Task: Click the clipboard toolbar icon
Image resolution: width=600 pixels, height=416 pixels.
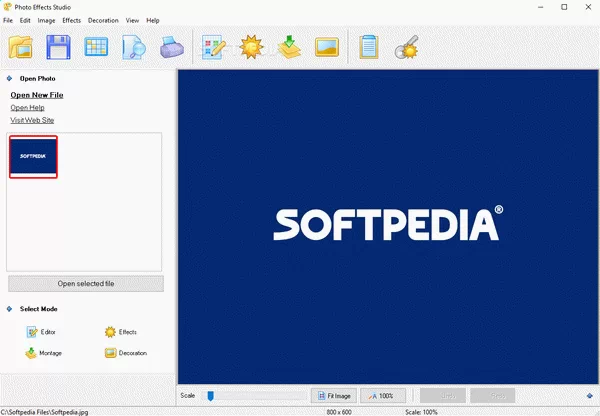Action: (369, 47)
